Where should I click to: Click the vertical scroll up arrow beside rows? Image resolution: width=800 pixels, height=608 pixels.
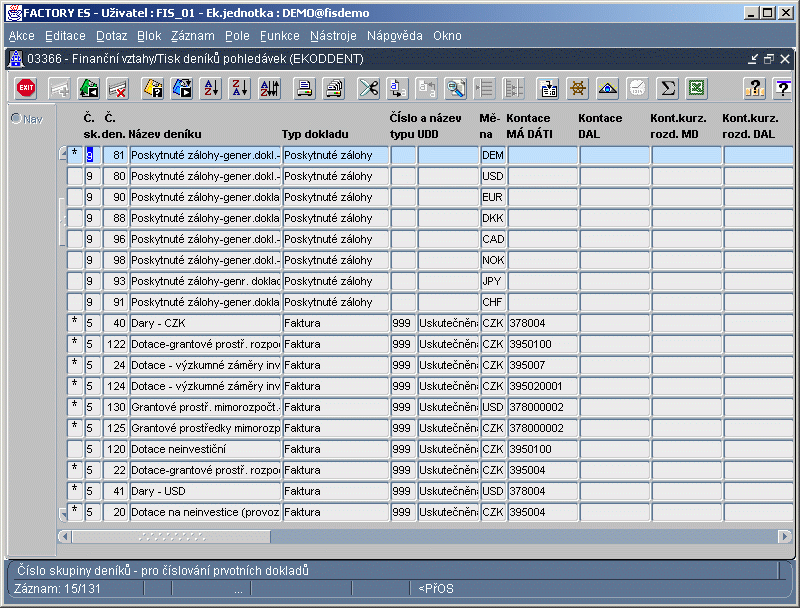click(x=63, y=153)
